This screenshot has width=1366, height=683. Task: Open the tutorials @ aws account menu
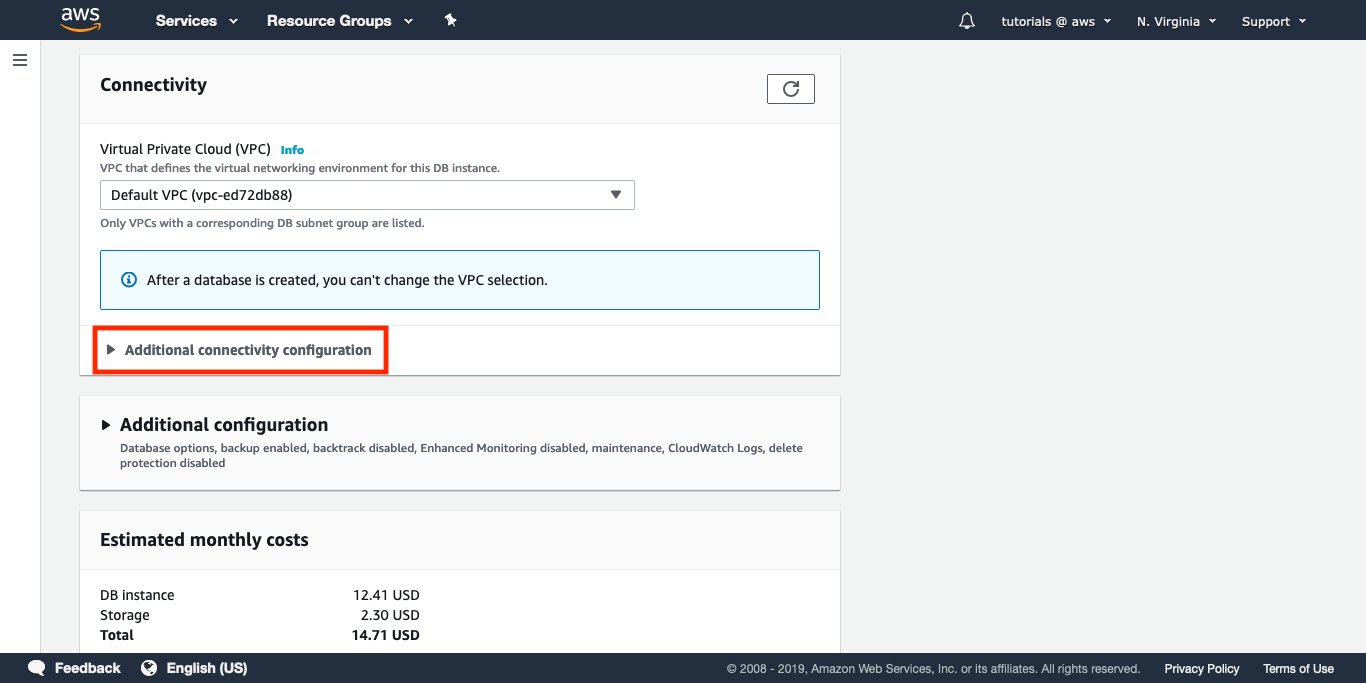point(1056,21)
